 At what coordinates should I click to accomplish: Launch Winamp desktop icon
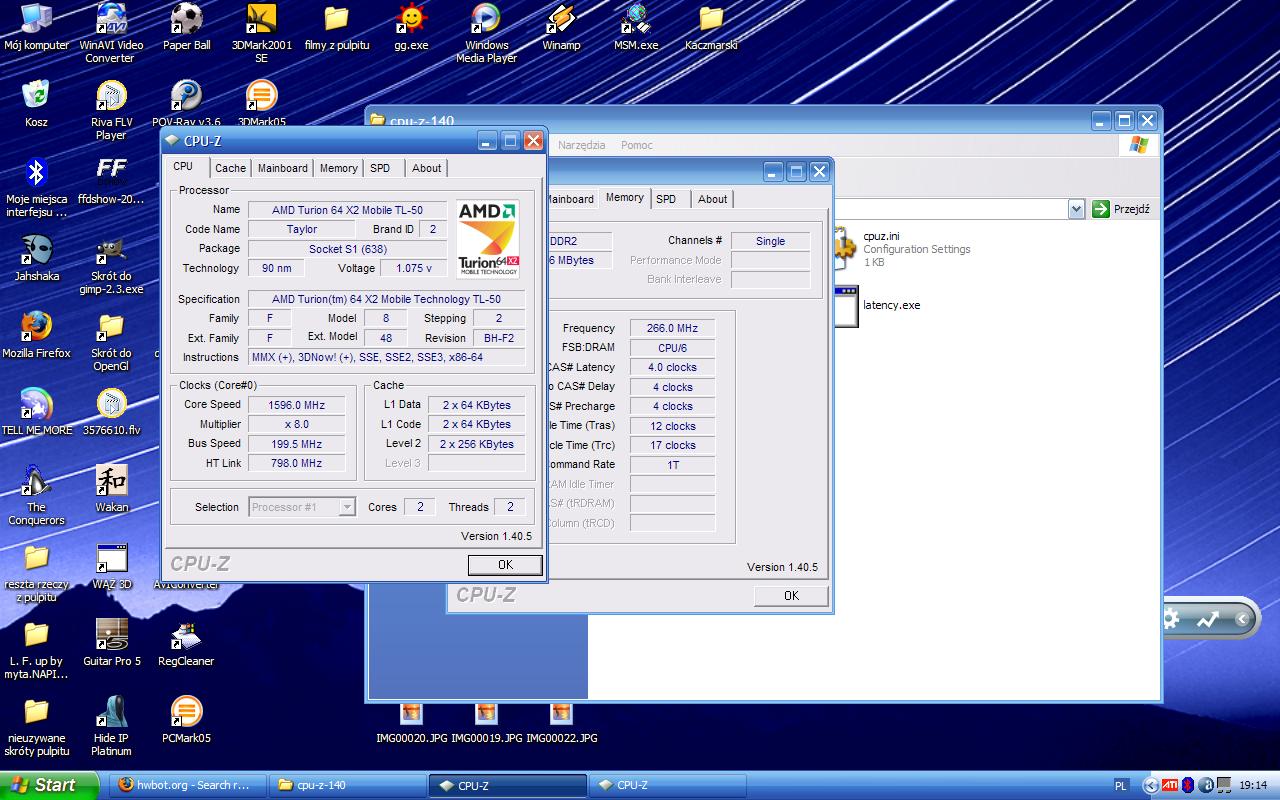click(x=561, y=27)
